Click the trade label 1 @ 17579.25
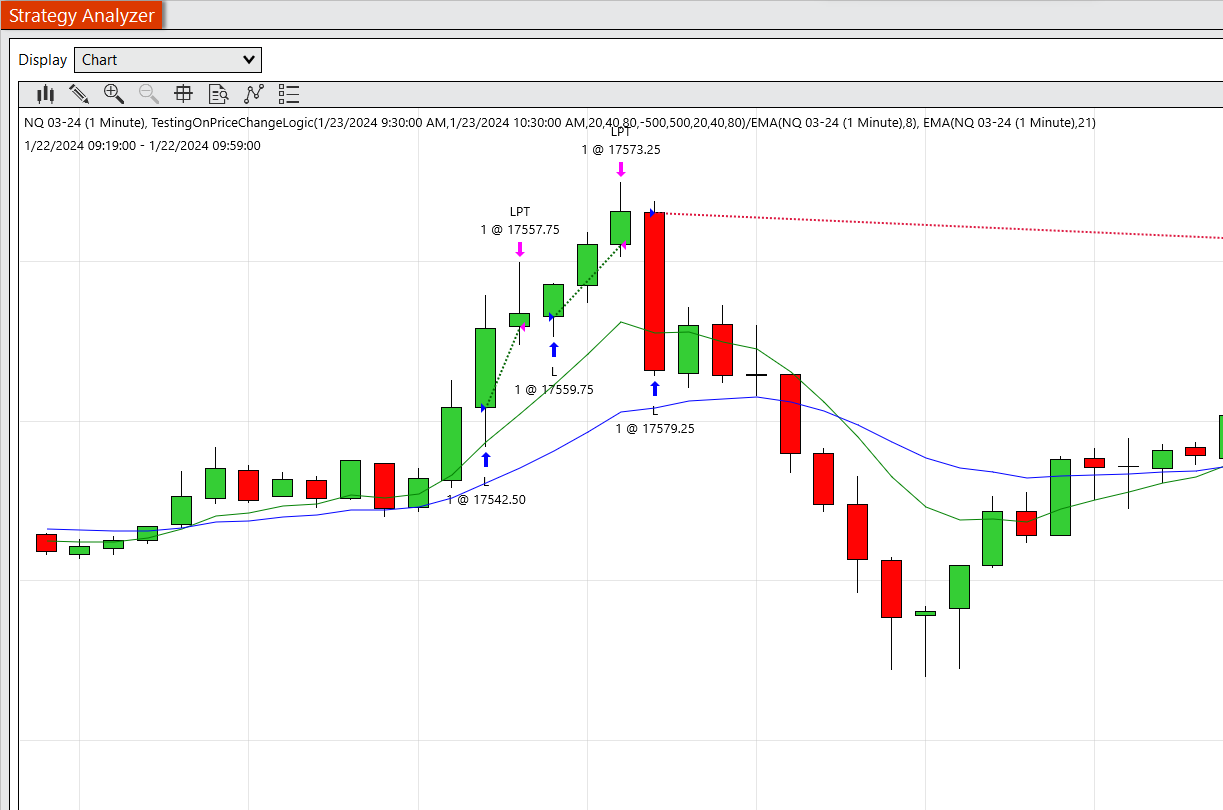Viewport: 1223px width, 810px height. (655, 428)
